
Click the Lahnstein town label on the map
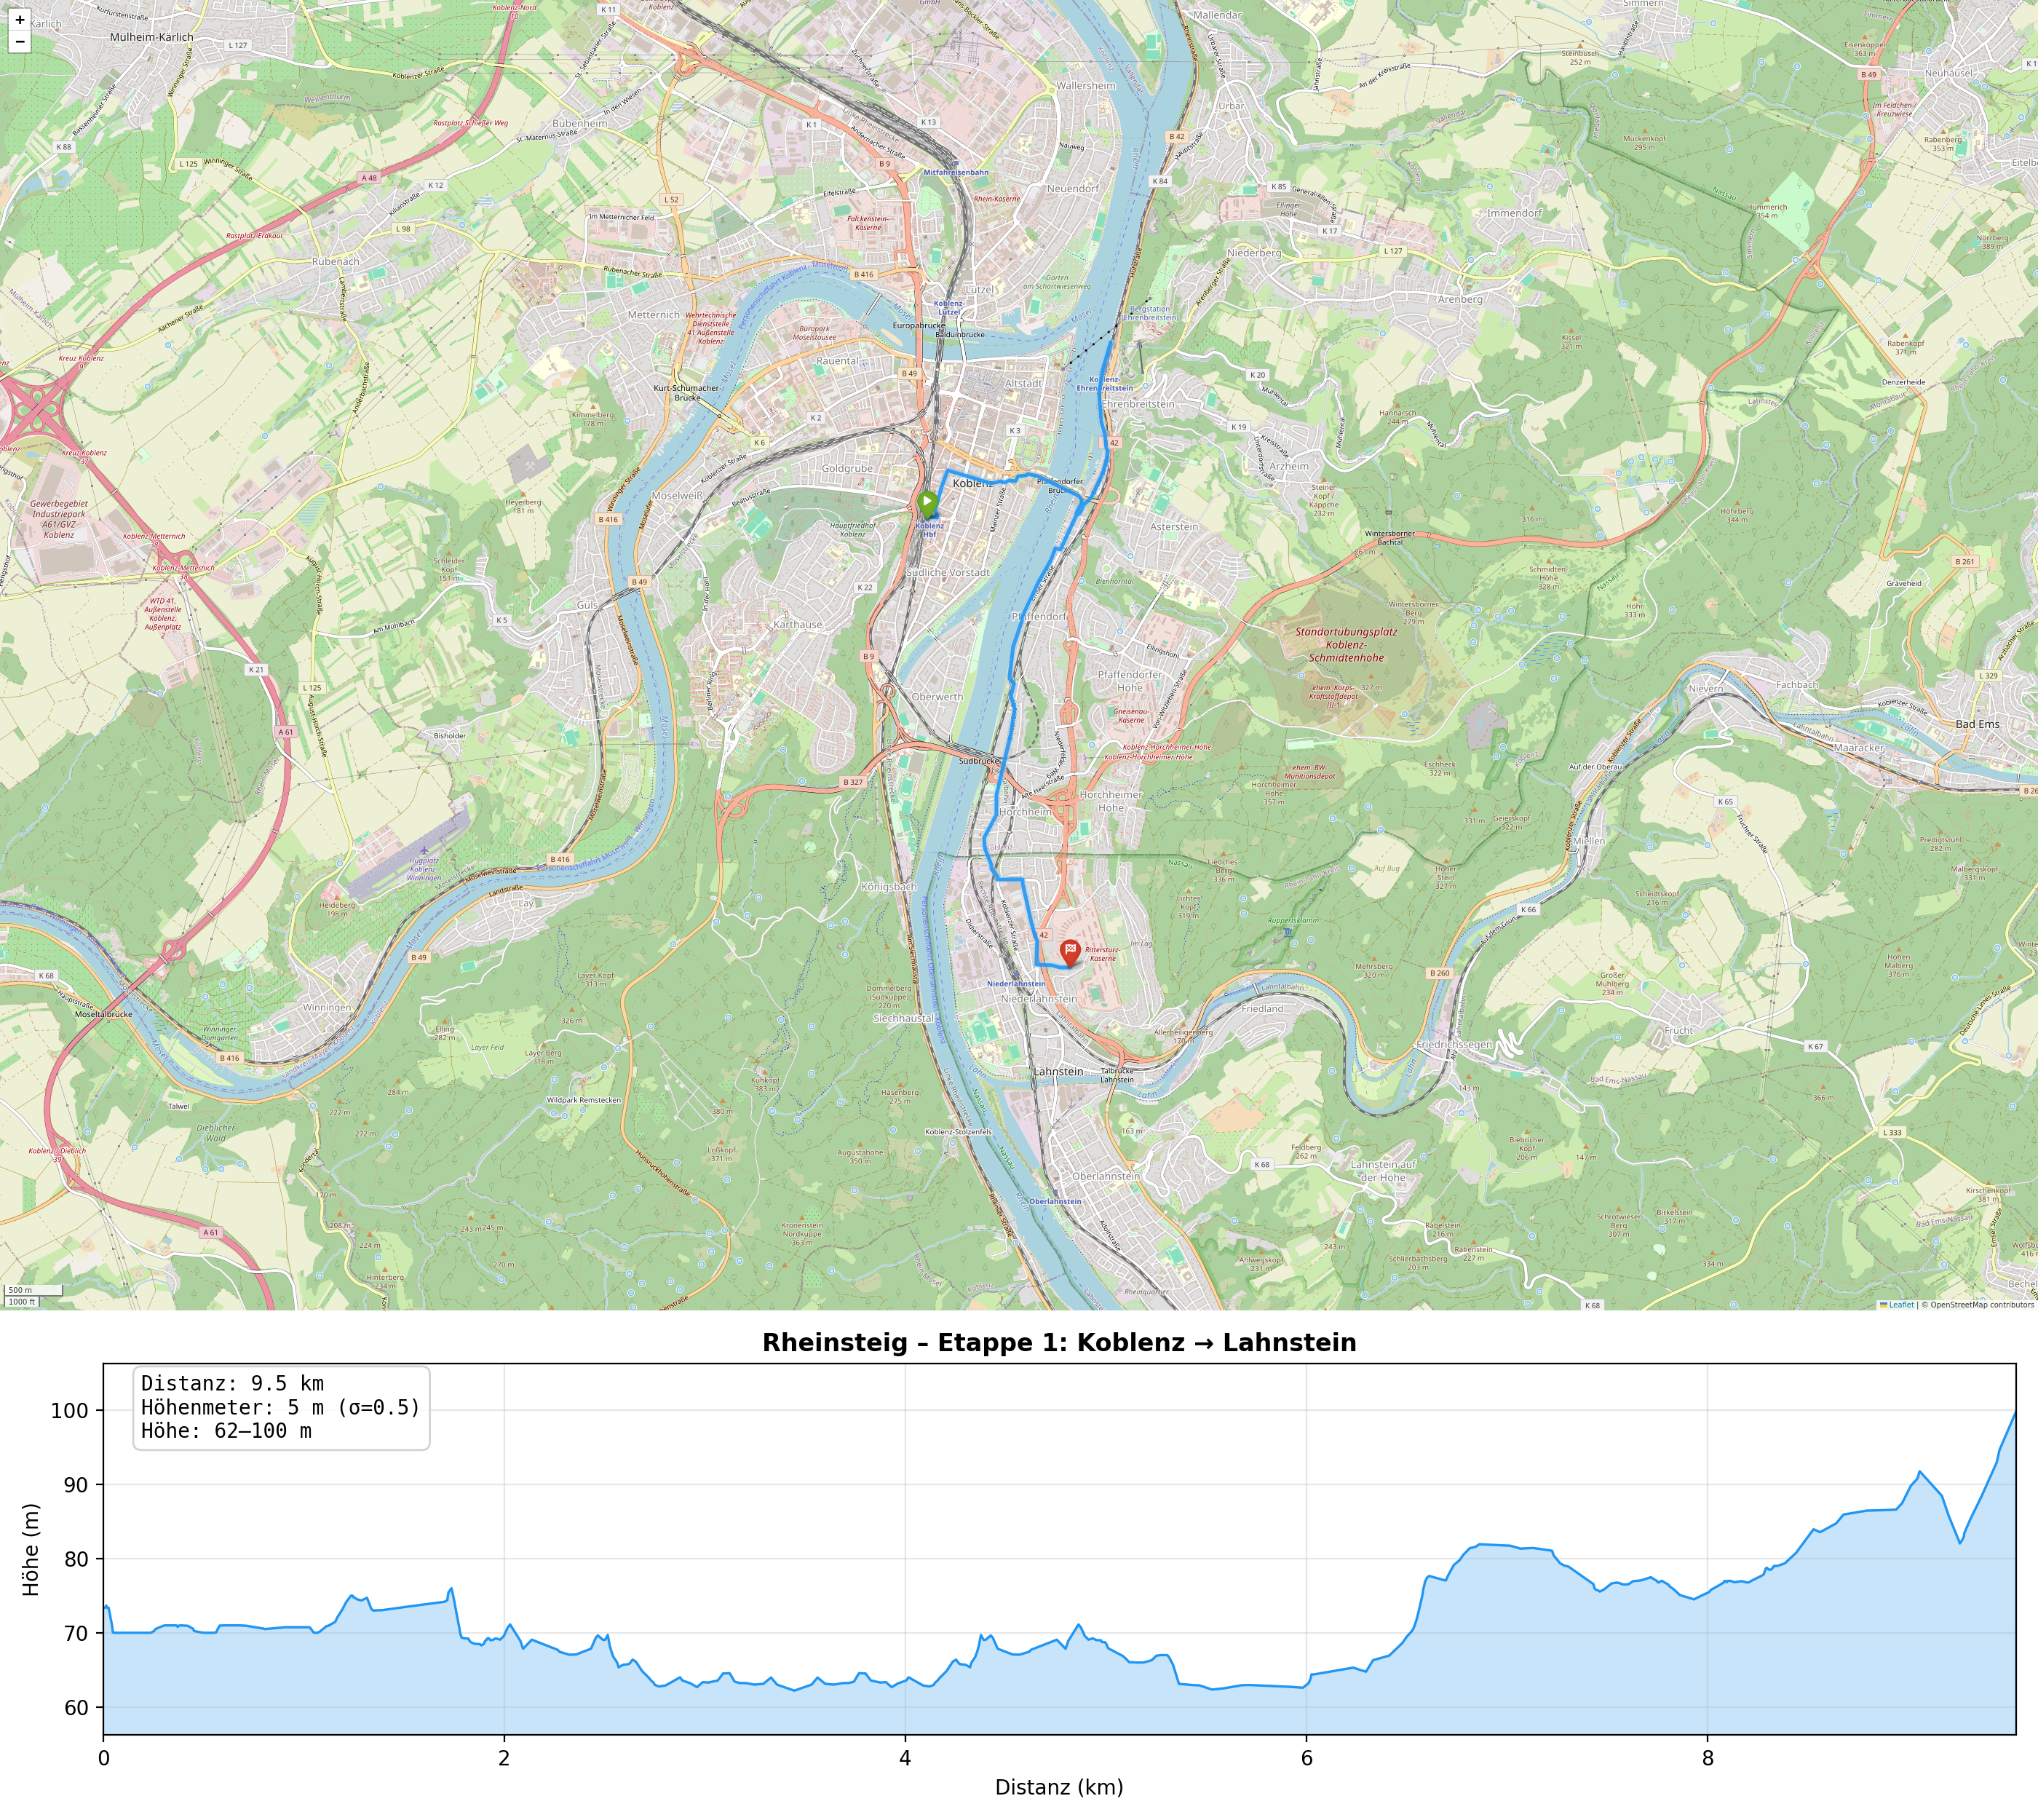[x=1058, y=1071]
